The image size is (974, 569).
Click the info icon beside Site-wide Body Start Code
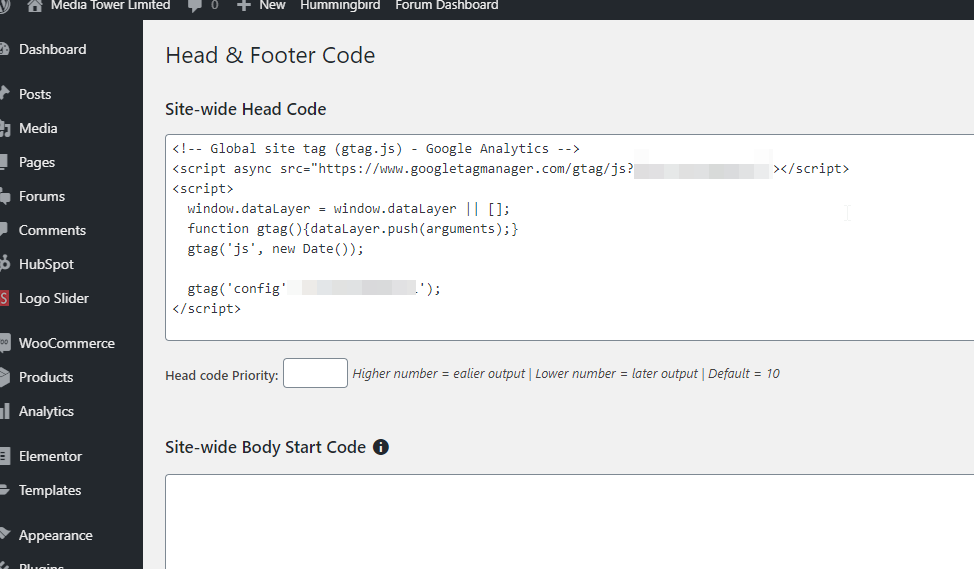tap(381, 447)
